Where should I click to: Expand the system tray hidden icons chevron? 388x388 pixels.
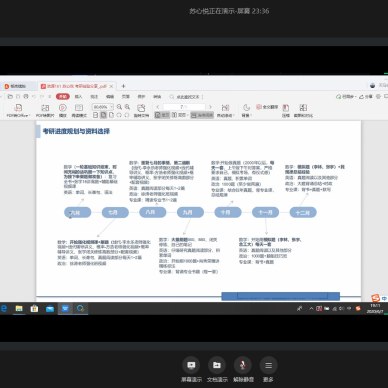click(311, 308)
